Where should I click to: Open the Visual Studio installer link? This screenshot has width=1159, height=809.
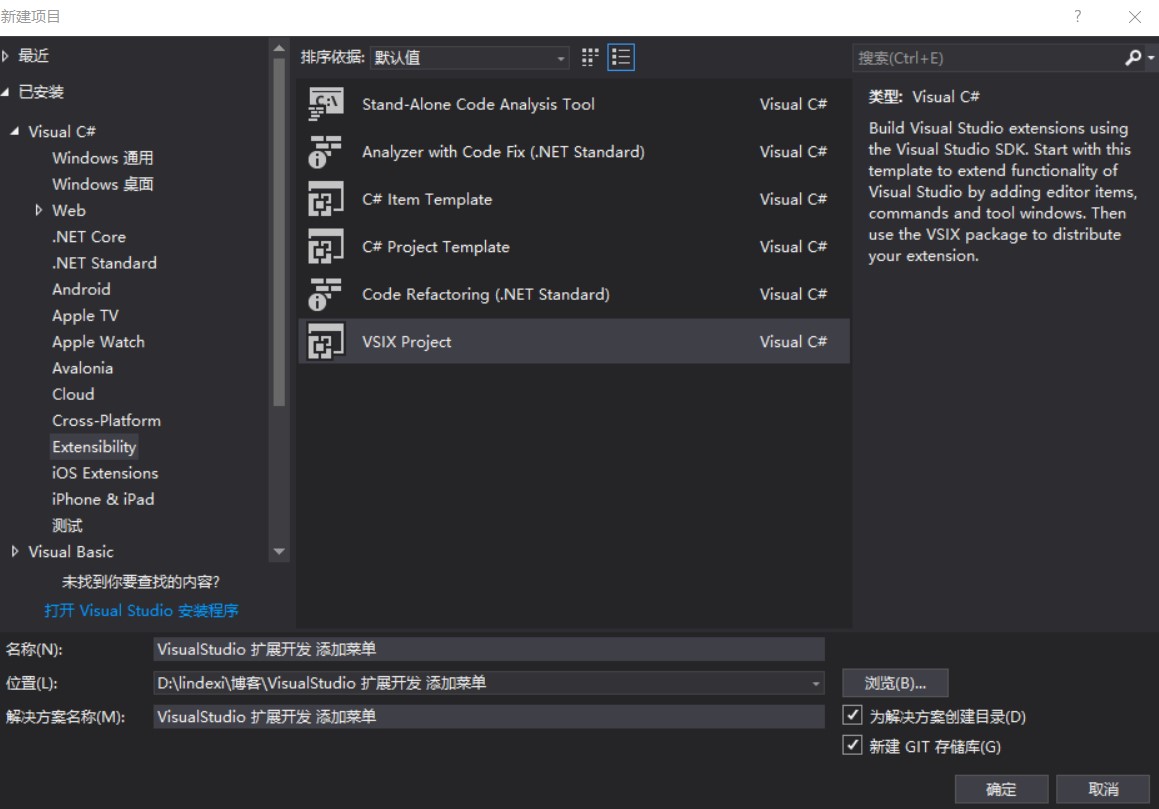tap(141, 610)
